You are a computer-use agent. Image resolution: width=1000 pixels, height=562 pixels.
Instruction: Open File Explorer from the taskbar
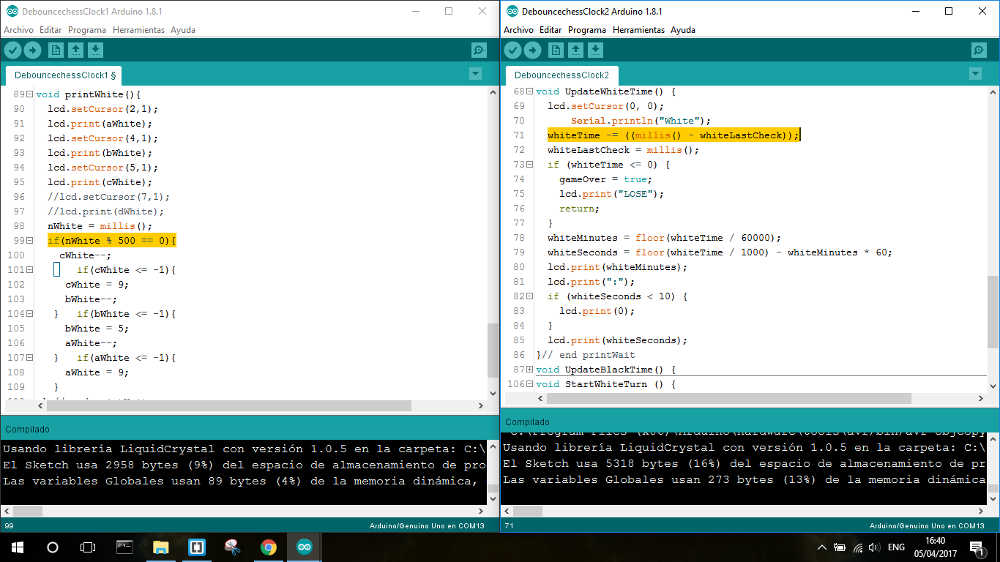160,547
